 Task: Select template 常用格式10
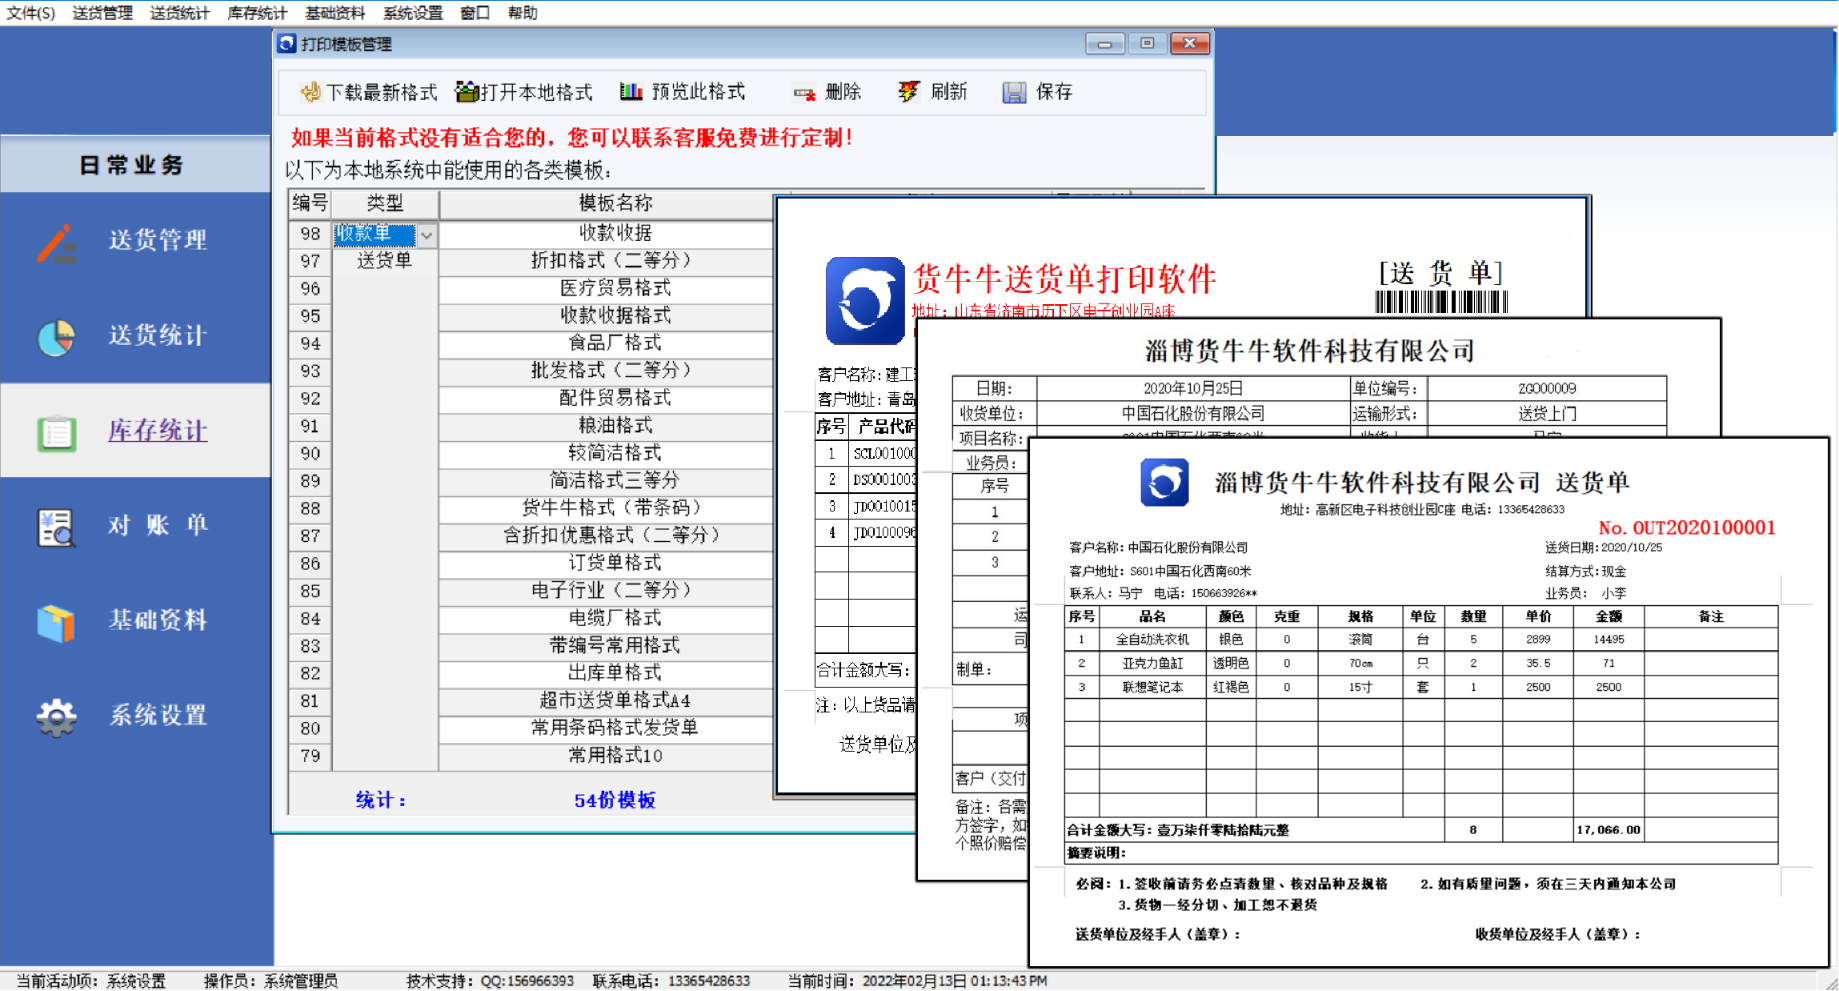click(x=615, y=756)
